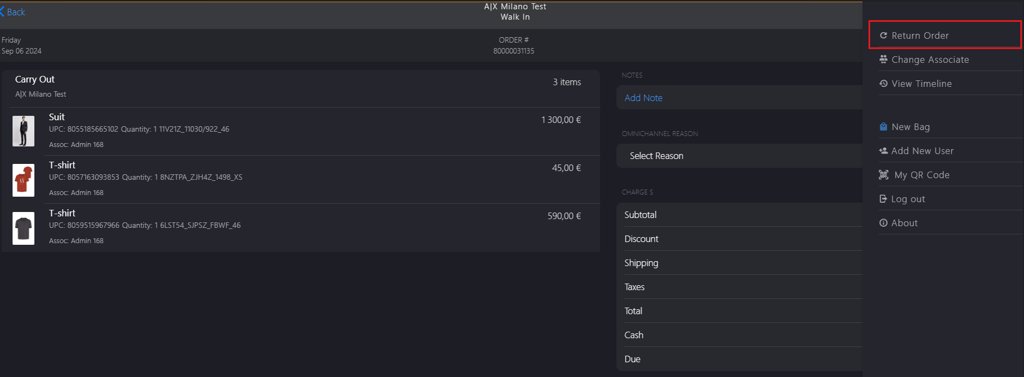Open the Suit product thumbnail
The height and width of the screenshot is (377, 1024).
click(23, 131)
